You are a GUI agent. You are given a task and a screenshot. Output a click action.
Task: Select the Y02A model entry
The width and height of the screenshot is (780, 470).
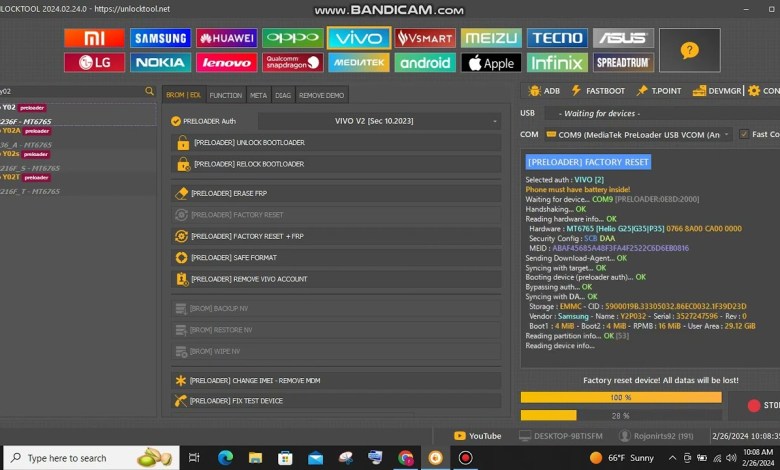78,137
